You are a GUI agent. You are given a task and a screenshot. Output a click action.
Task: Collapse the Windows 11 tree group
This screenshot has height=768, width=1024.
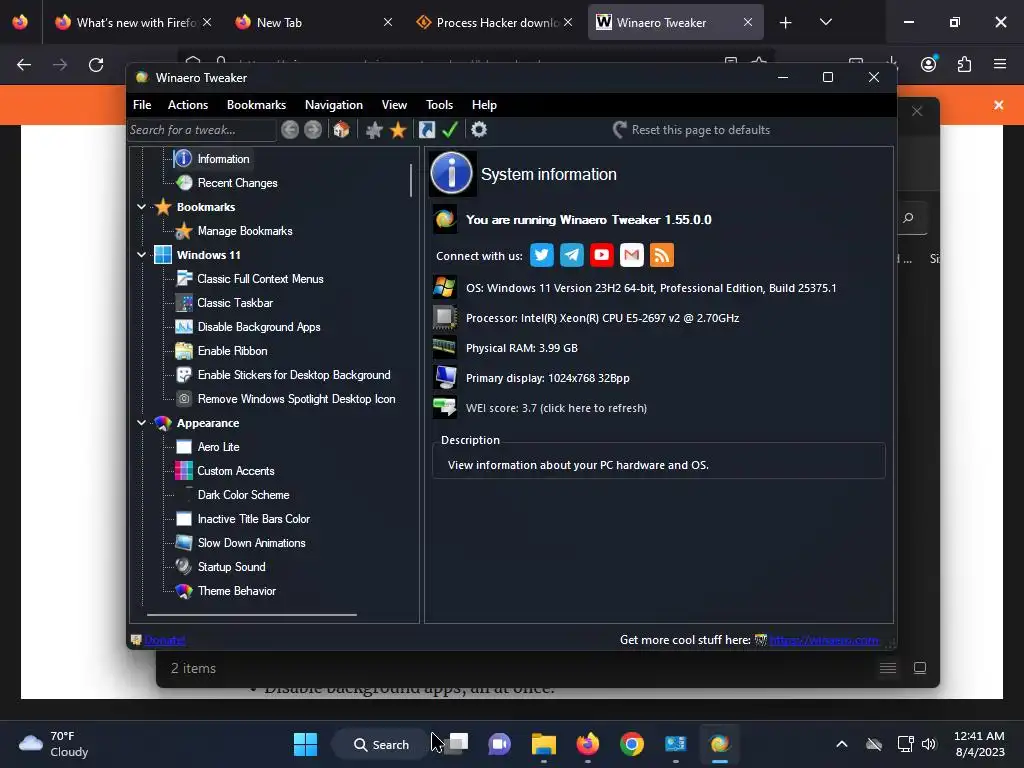(x=142, y=255)
